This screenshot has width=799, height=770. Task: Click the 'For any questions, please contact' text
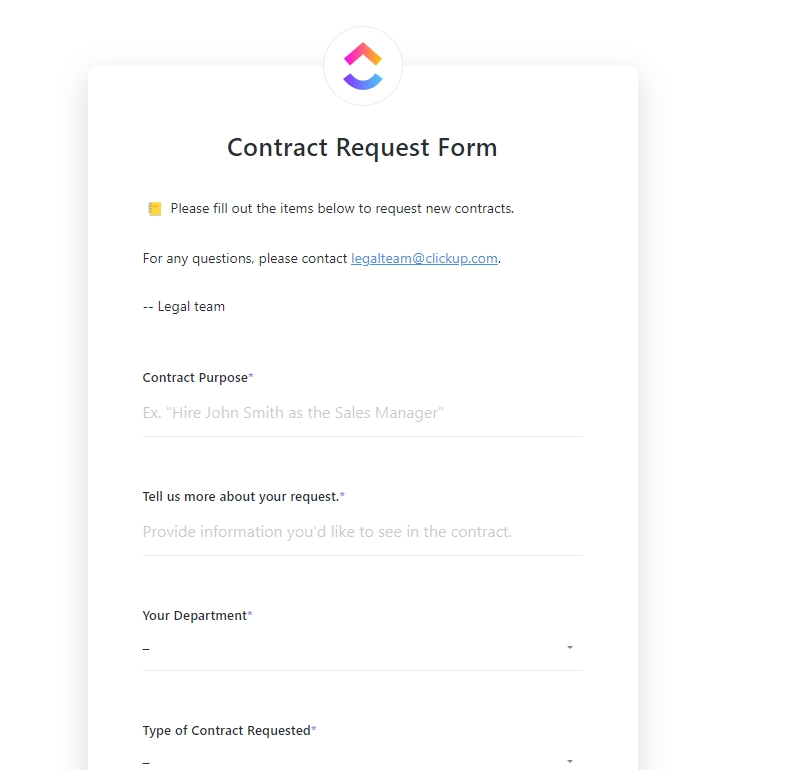tap(245, 258)
